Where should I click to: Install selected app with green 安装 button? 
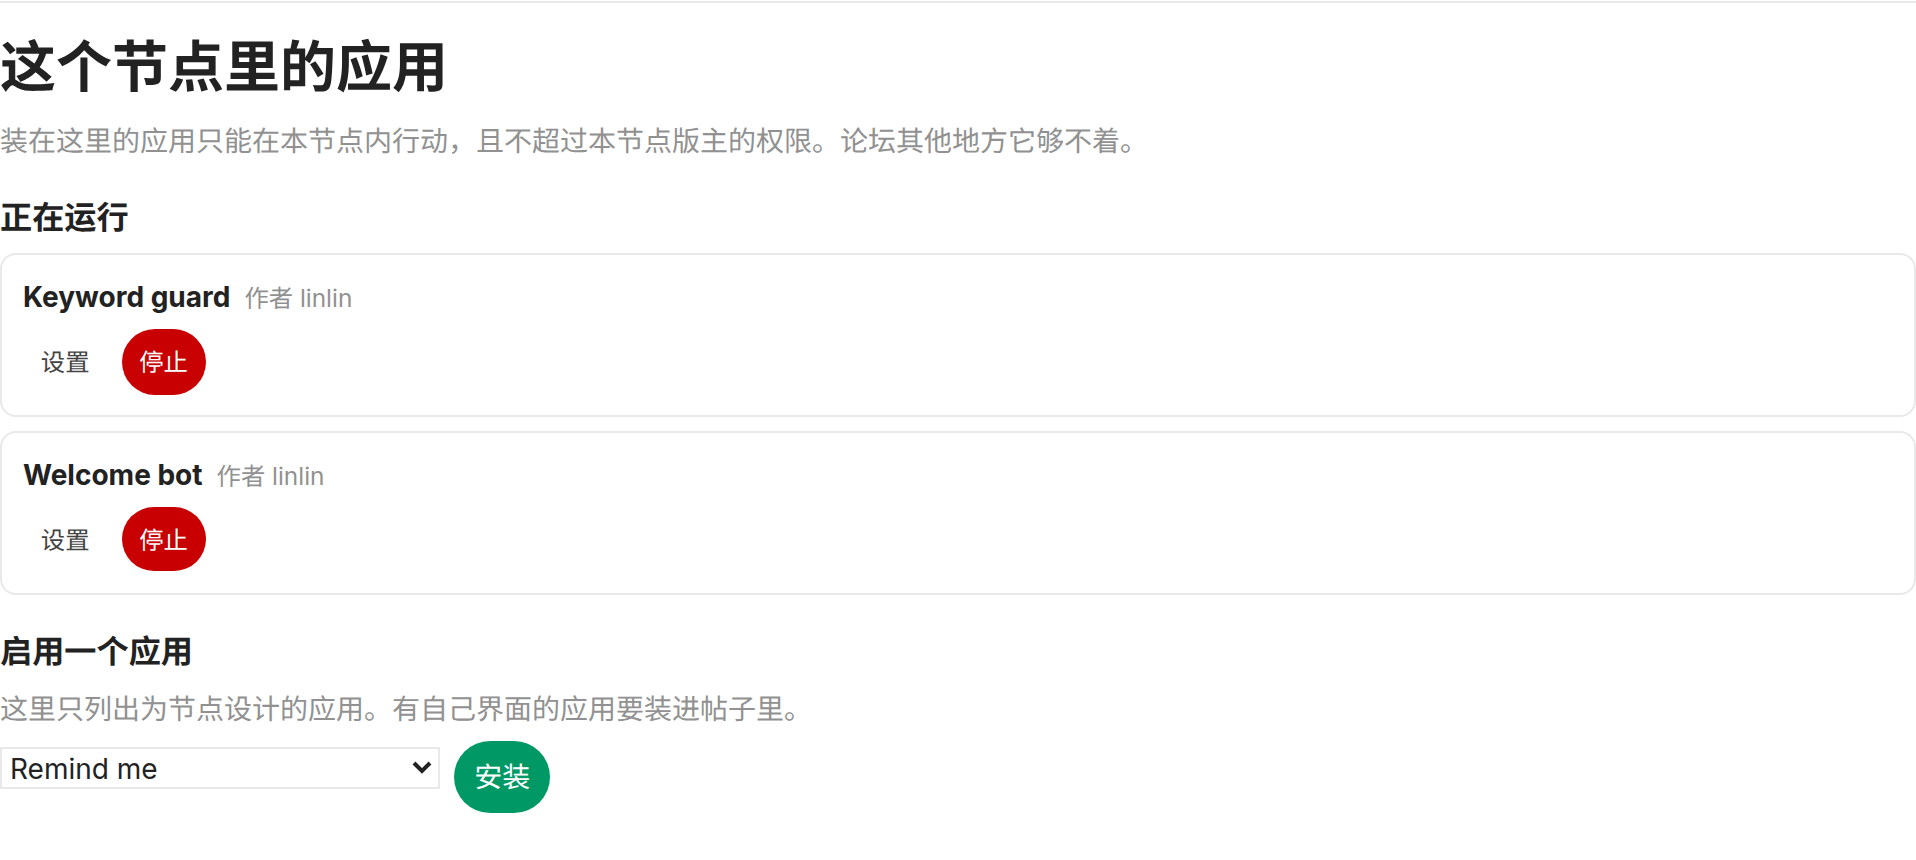(502, 777)
